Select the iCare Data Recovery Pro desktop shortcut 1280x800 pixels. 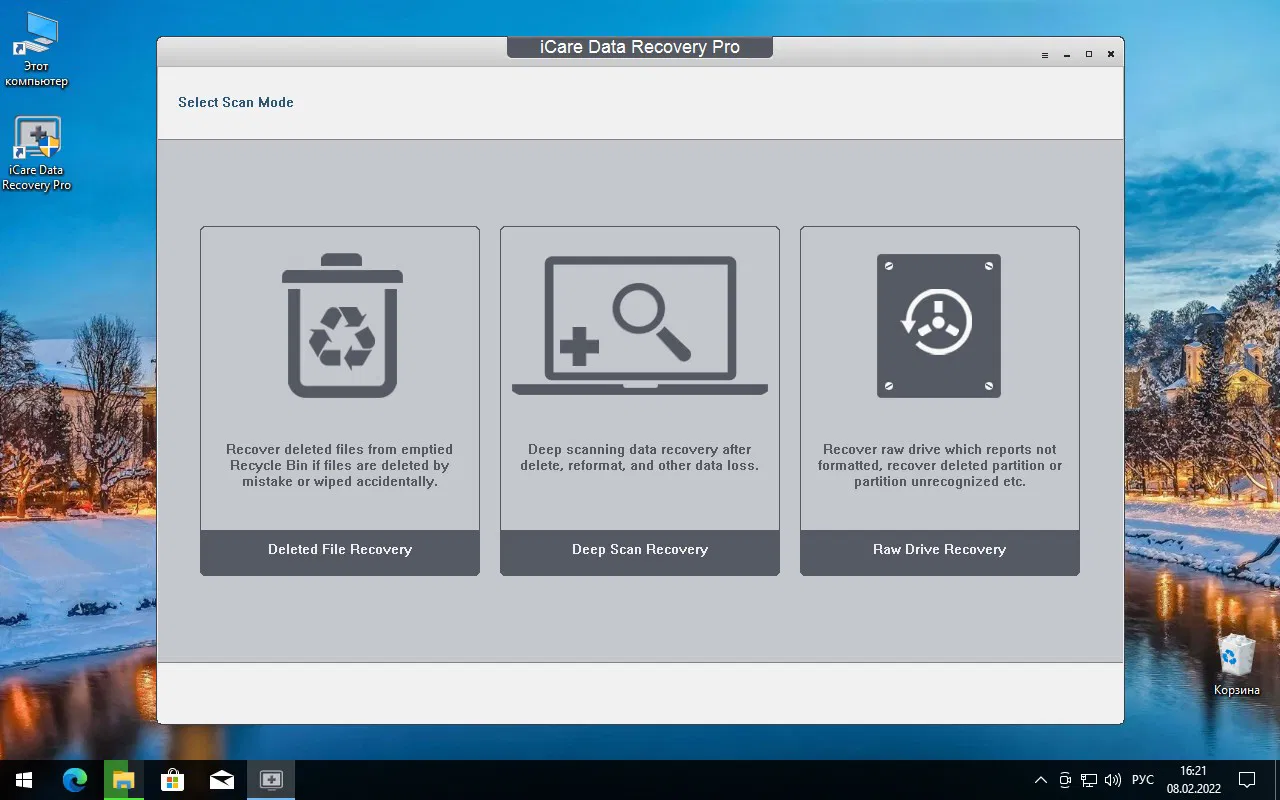[x=37, y=154]
